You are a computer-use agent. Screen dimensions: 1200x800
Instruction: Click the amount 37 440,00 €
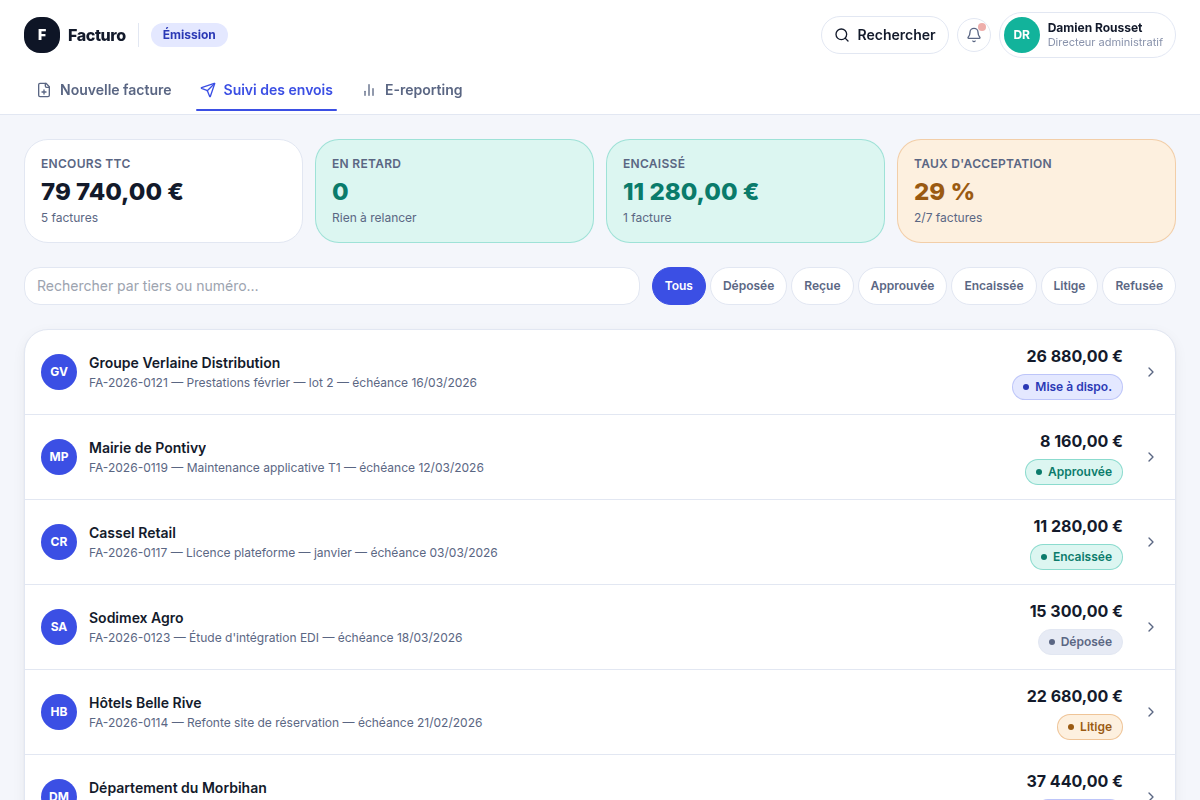click(x=1075, y=781)
